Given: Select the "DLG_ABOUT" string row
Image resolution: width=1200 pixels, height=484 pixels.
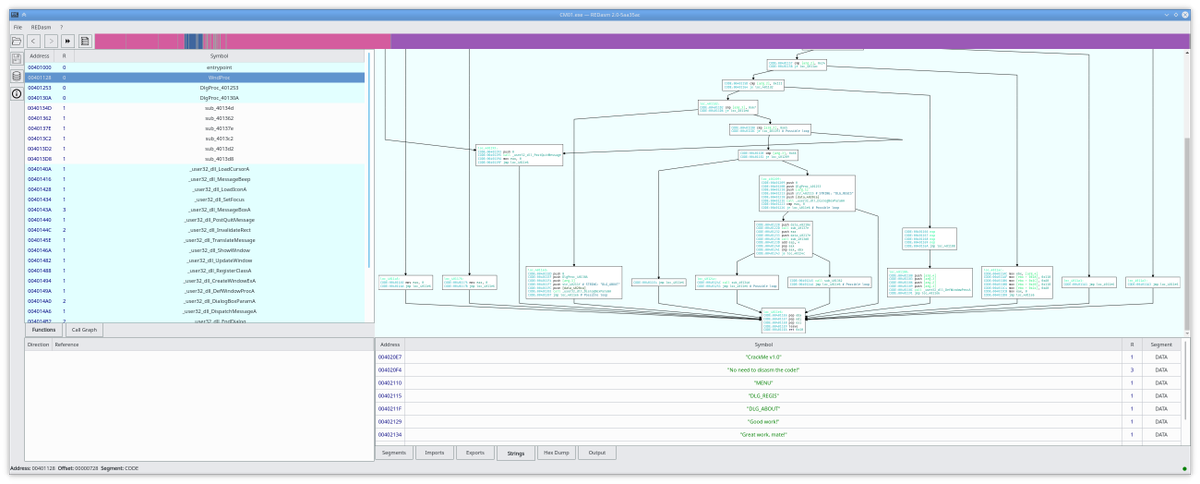Looking at the screenshot, I should (x=777, y=409).
